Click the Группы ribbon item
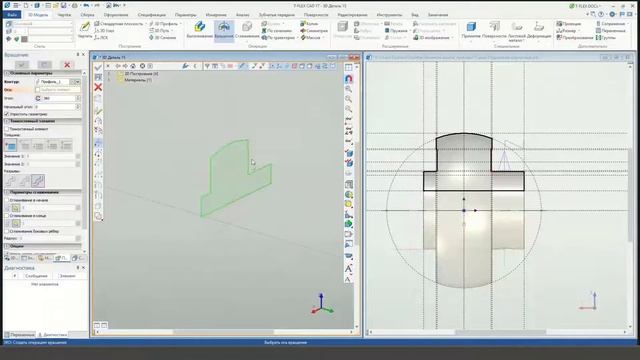Screen dimensions: 640x360 coord(605,38)
